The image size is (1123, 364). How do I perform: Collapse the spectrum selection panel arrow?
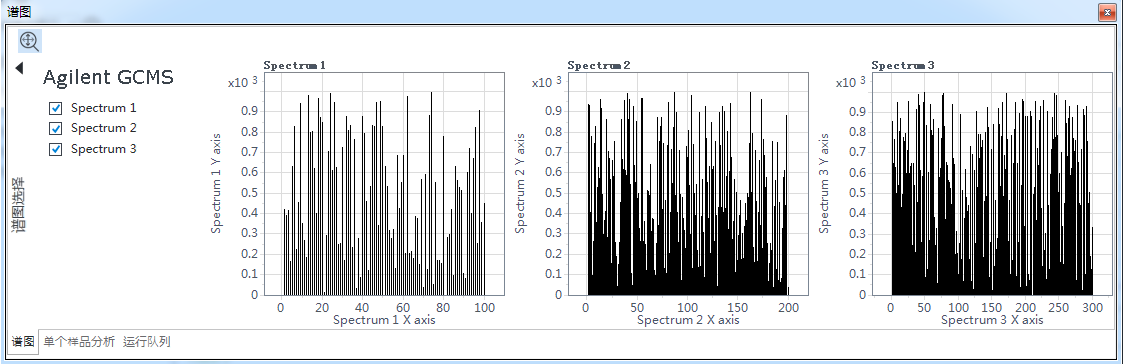coord(19,68)
